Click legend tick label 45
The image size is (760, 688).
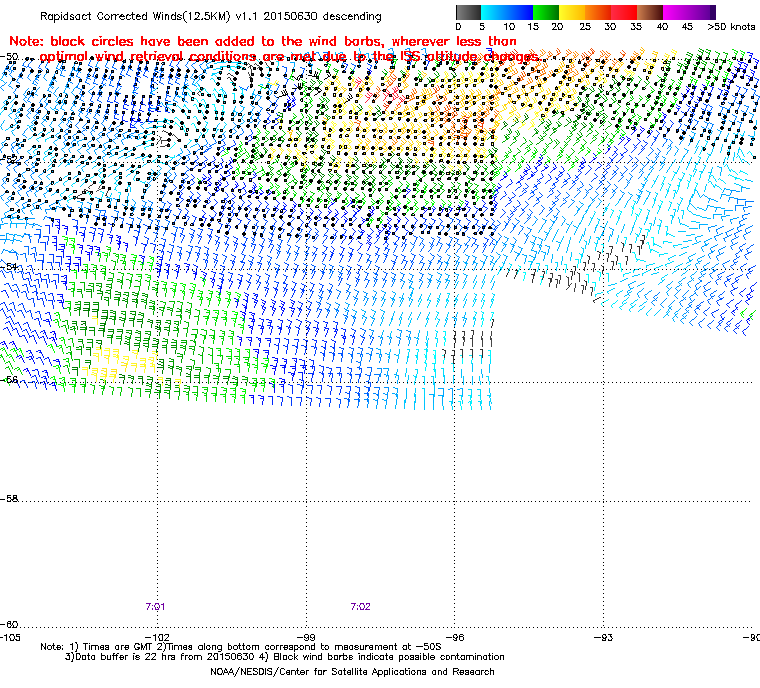(688, 27)
